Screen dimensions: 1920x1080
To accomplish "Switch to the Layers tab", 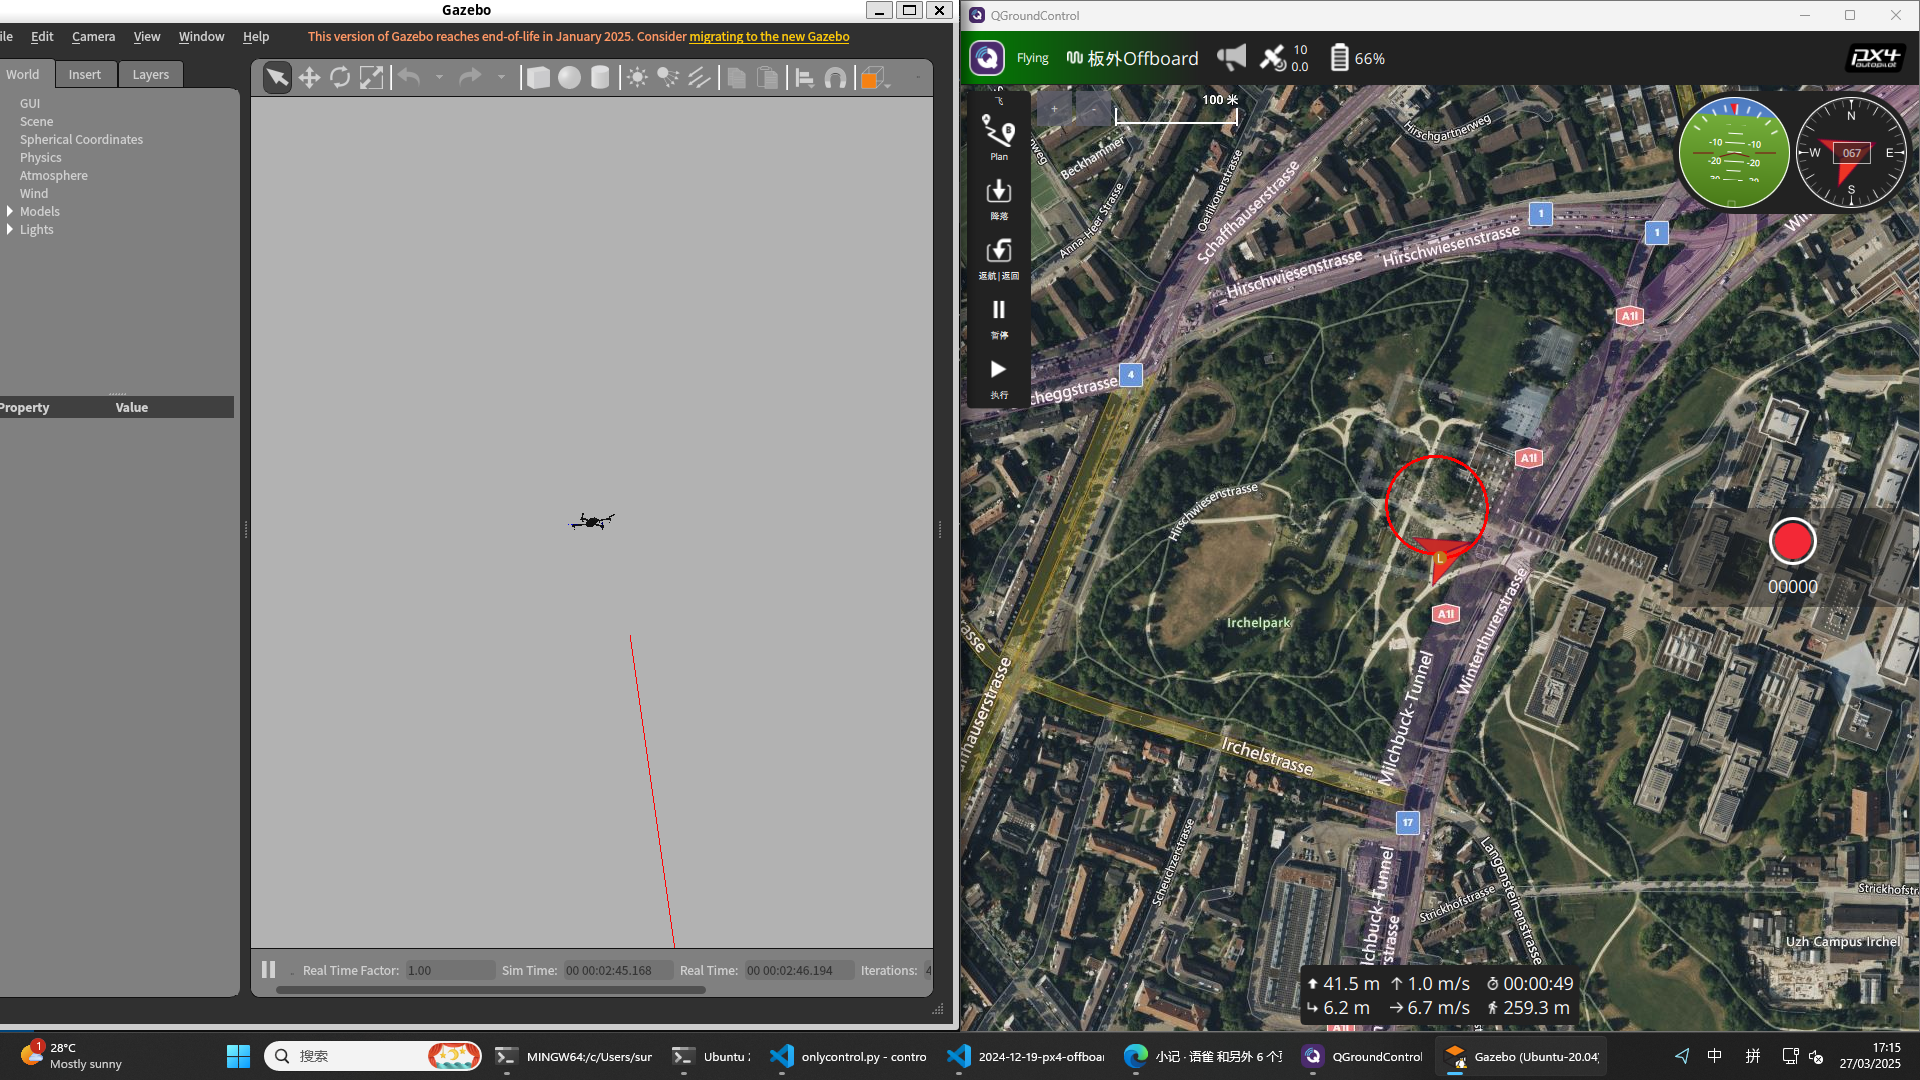I will [x=151, y=74].
